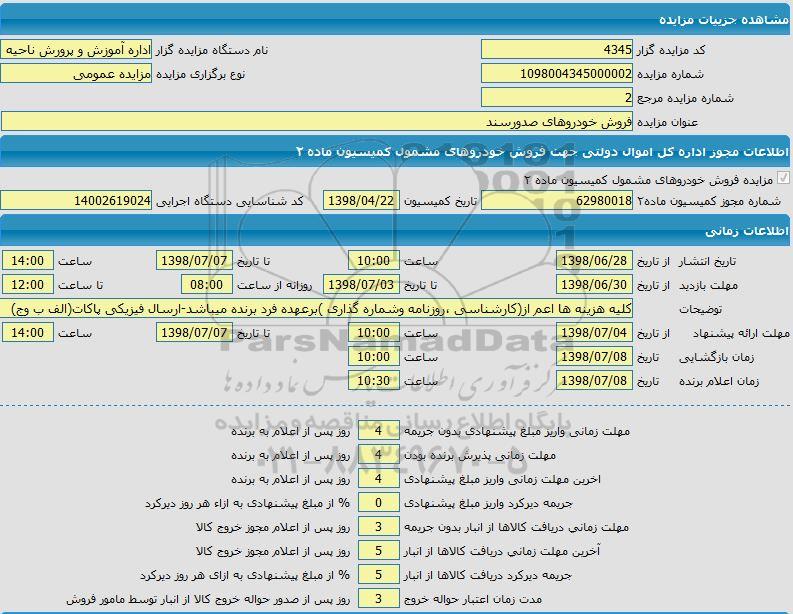Click the publication start date 1398/06/28
793x614 pixels.
pos(594,260)
